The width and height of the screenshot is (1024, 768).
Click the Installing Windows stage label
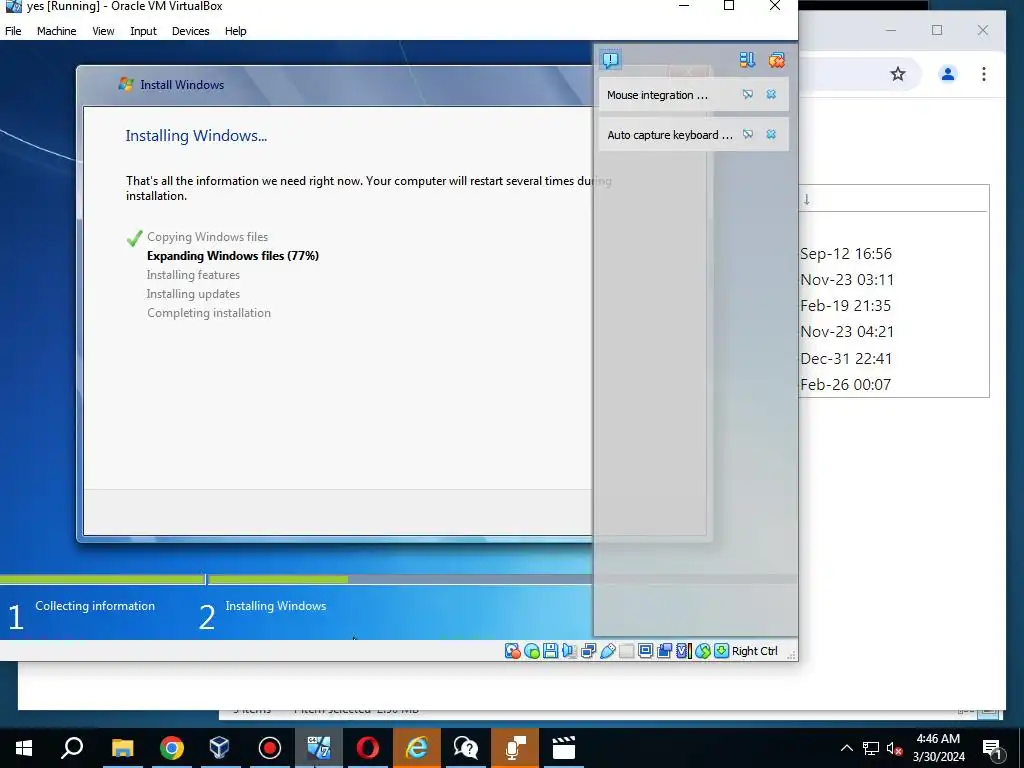point(276,606)
